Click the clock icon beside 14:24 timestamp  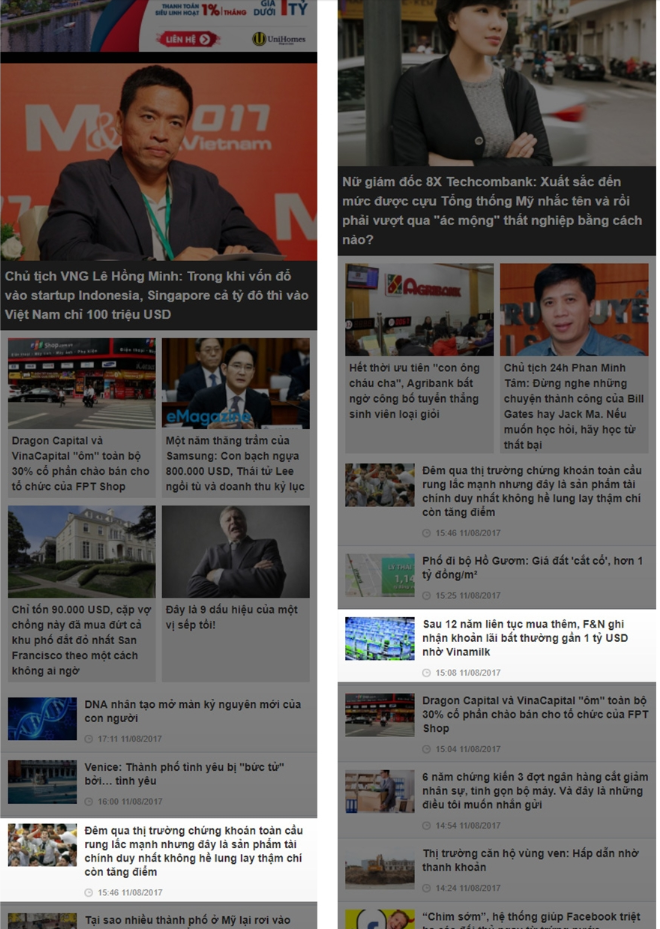coord(427,888)
